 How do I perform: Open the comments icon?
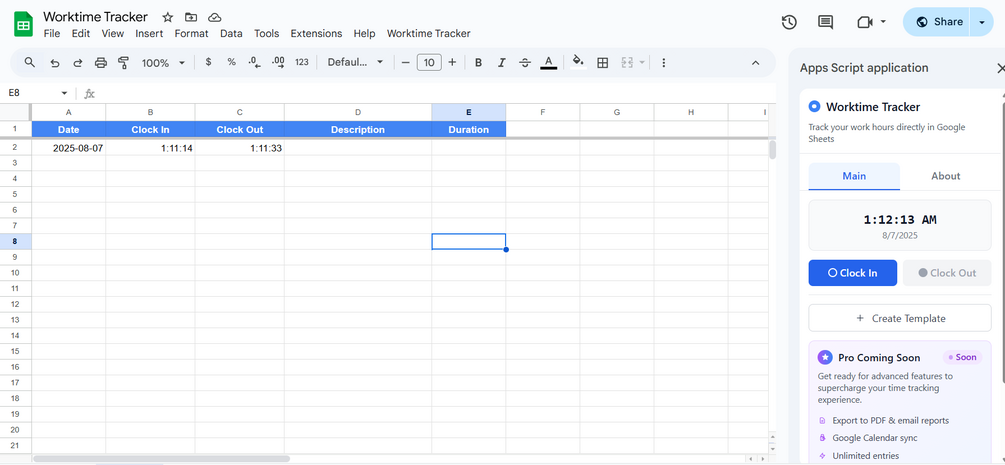click(826, 22)
